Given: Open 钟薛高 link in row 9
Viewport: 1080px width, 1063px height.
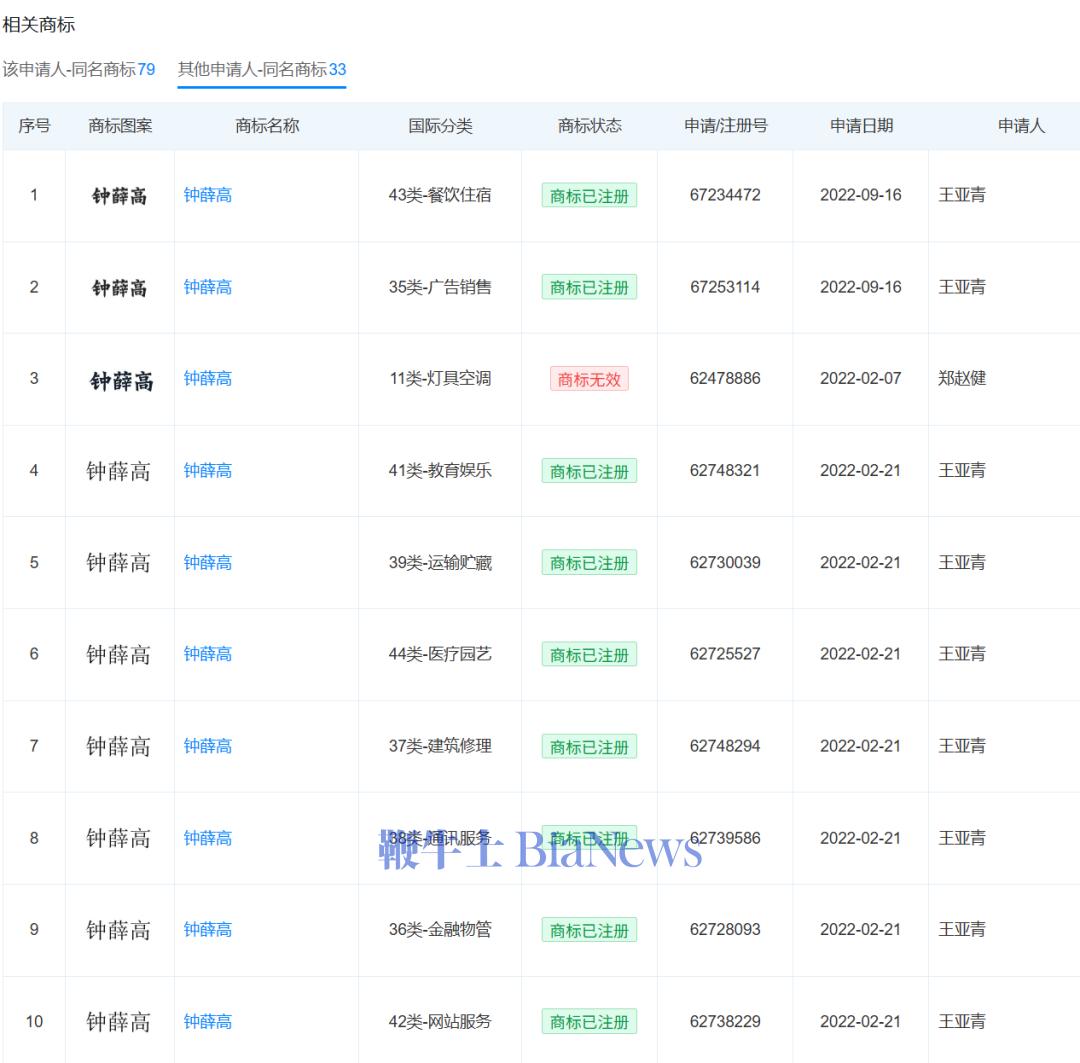Looking at the screenshot, I should [x=207, y=929].
